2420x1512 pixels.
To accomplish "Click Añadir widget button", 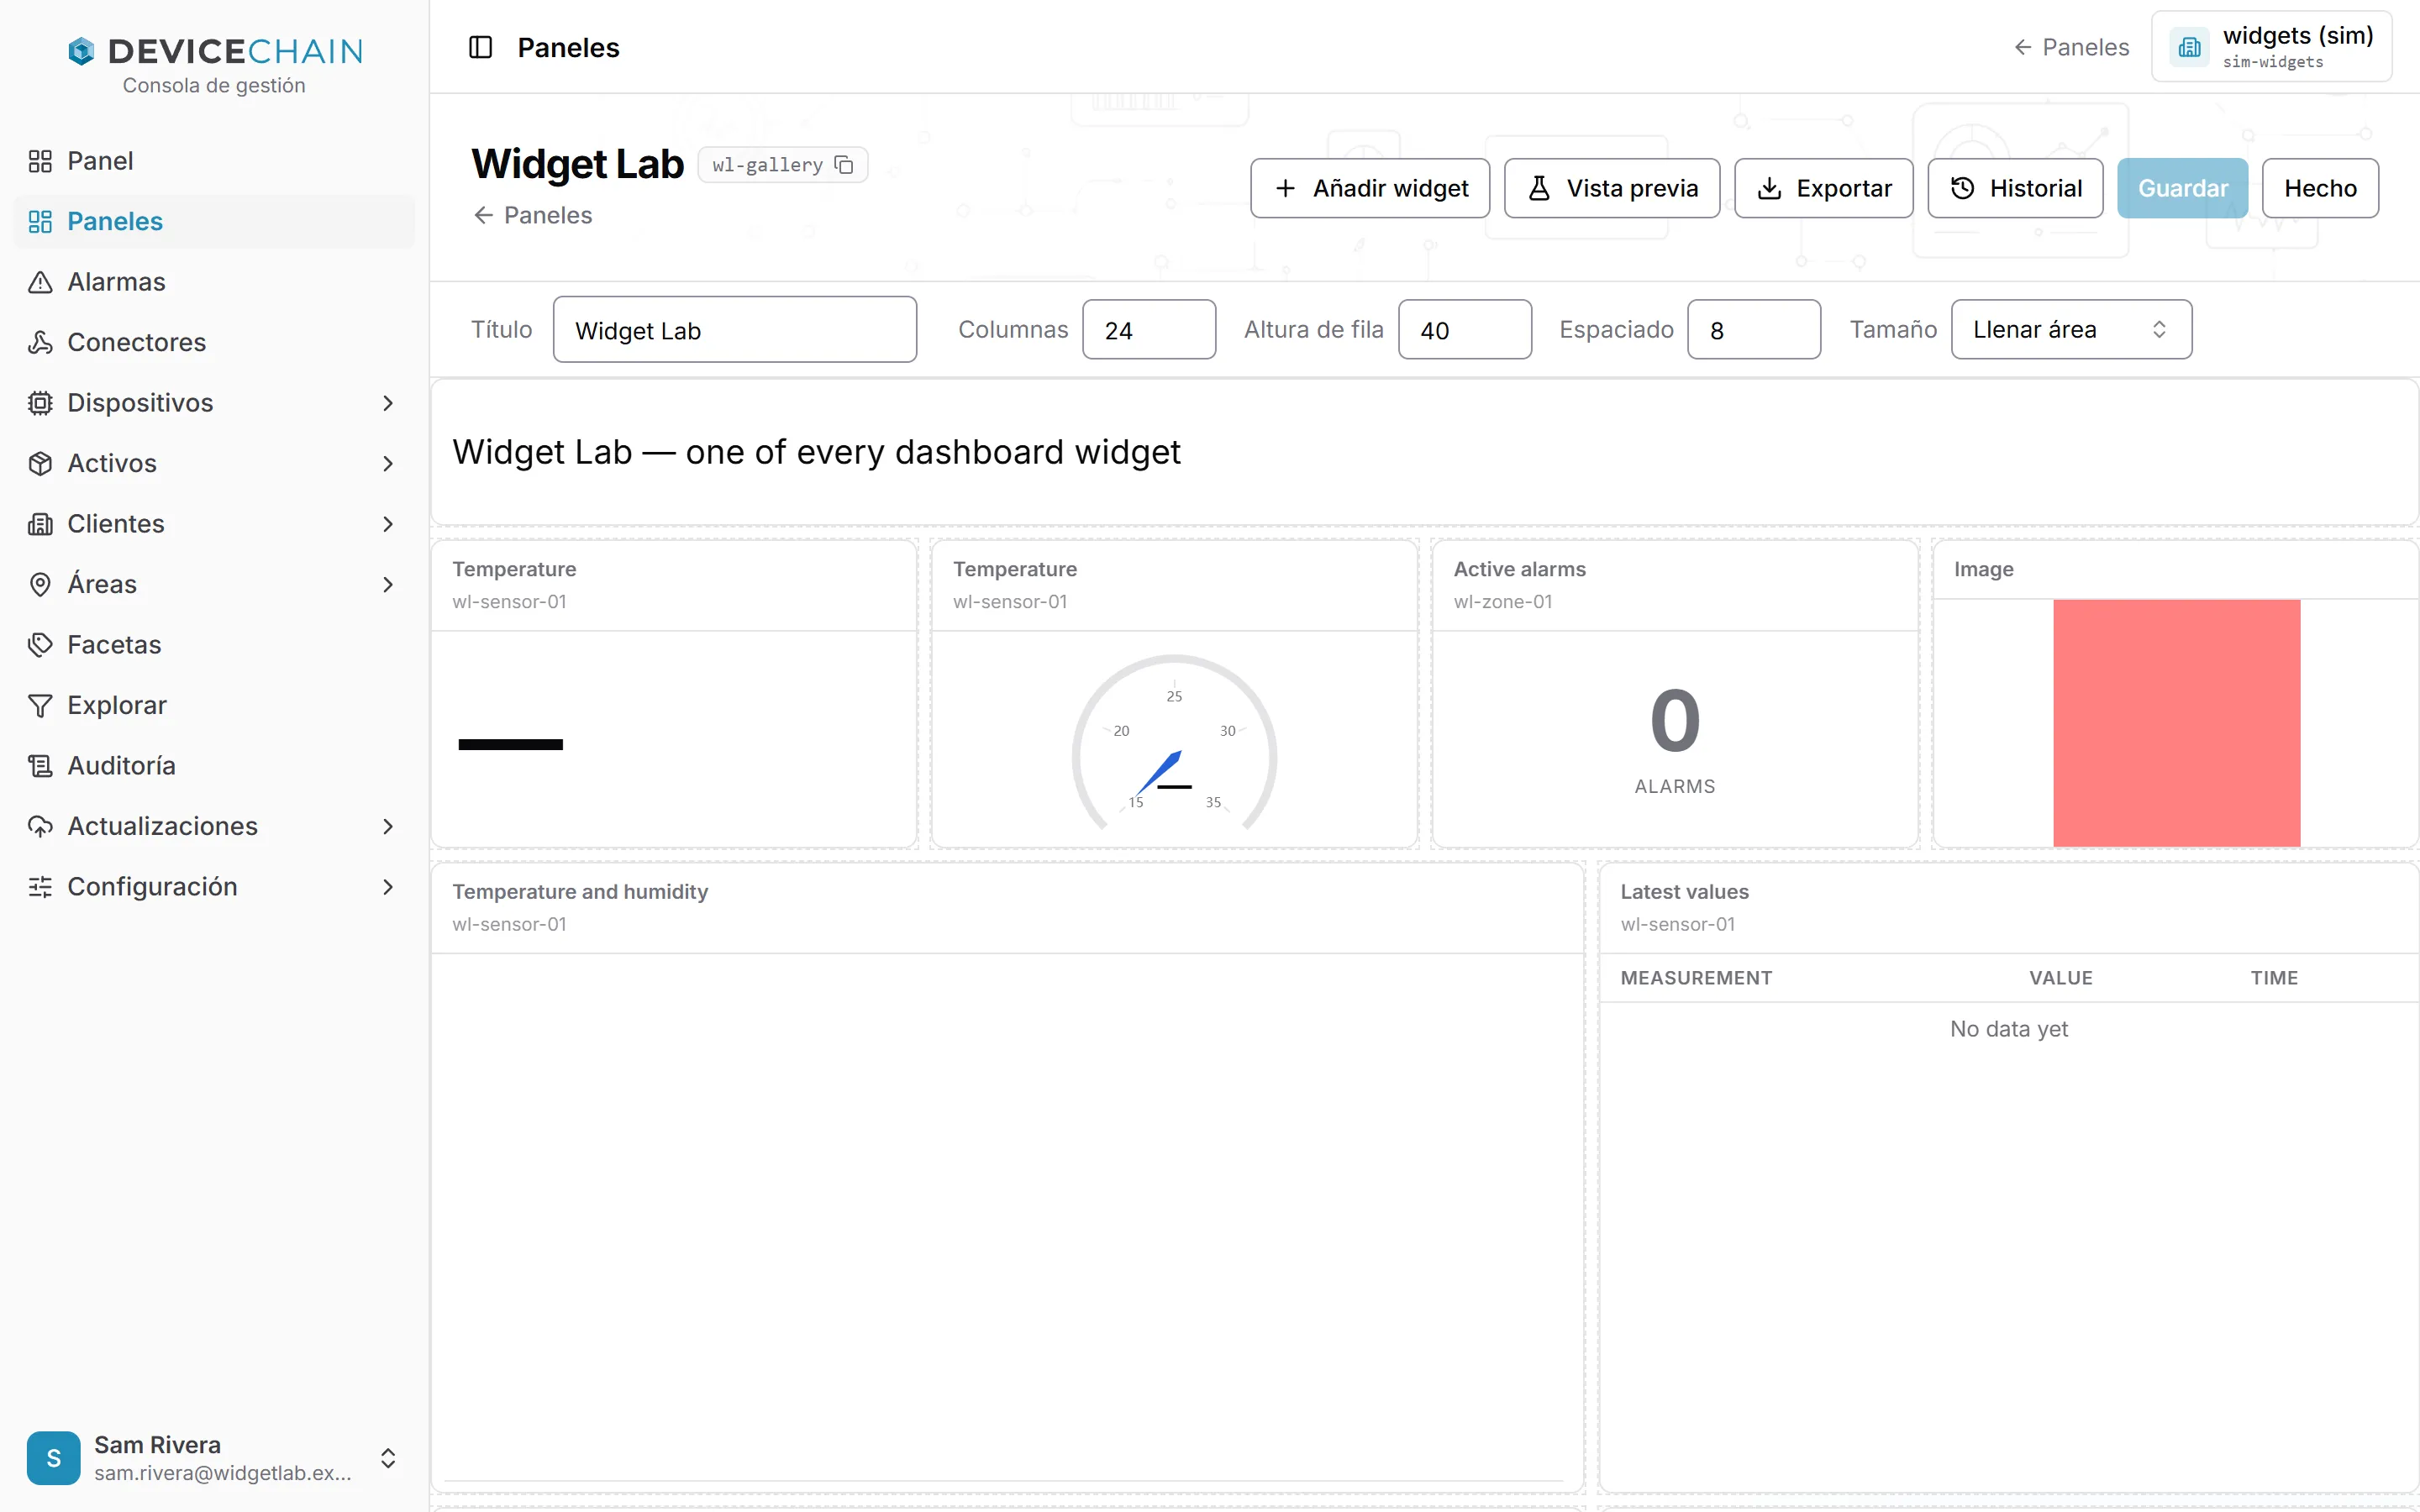I will 1370,188.
